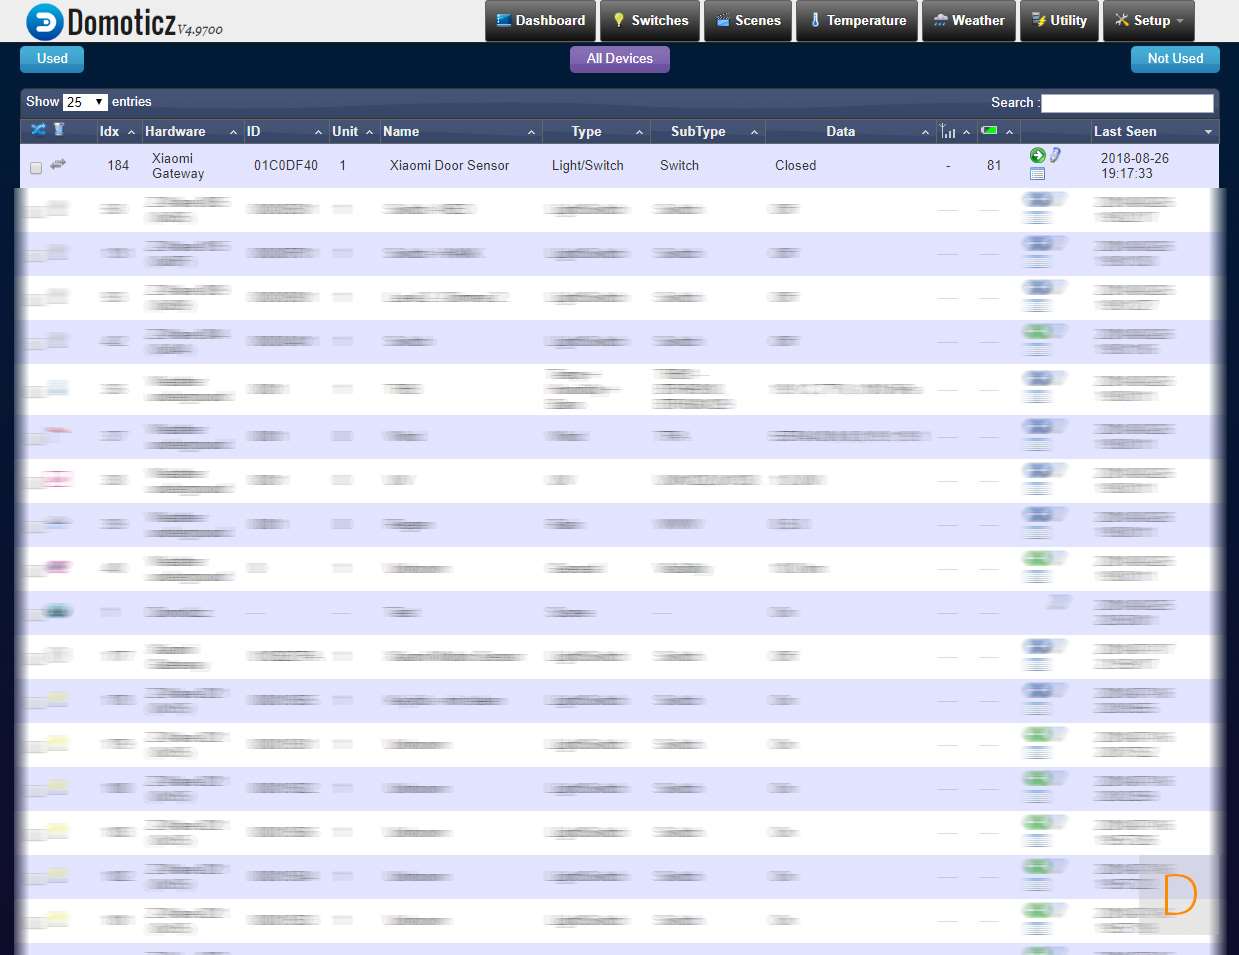The width and height of the screenshot is (1239, 955).
Task: Sort table by Last Seen column
Action: [1154, 131]
